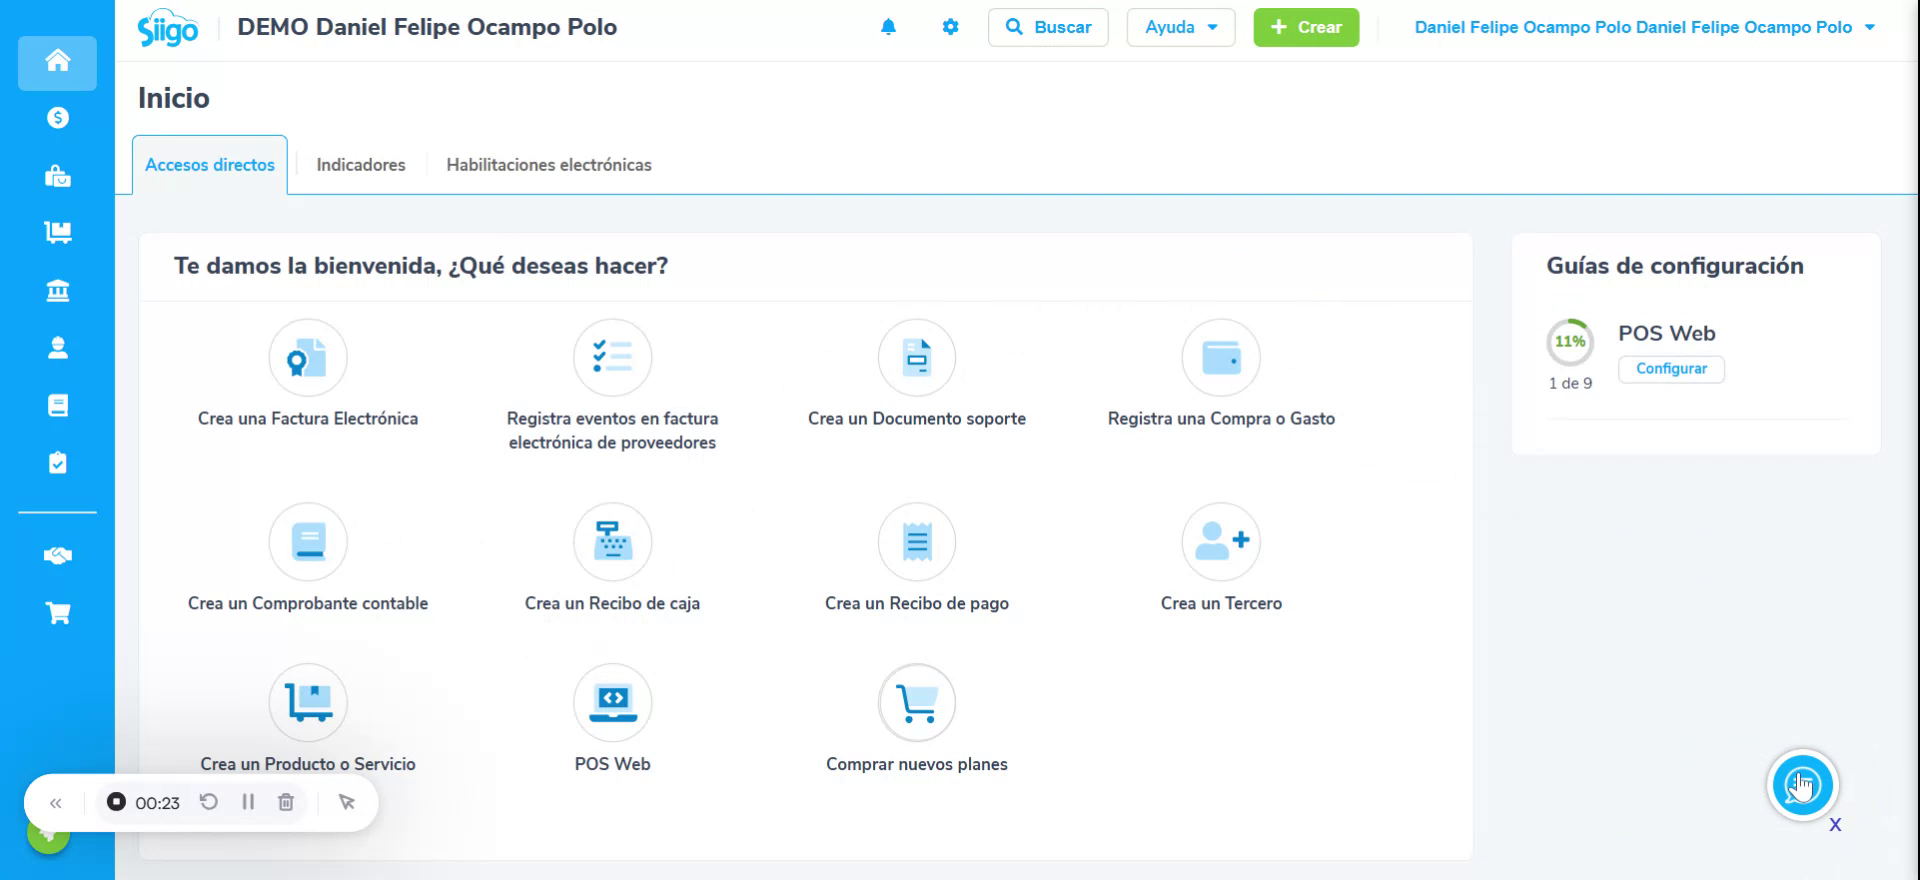Open the Crea un Recibo de pago link
The image size is (1920, 880).
point(917,603)
